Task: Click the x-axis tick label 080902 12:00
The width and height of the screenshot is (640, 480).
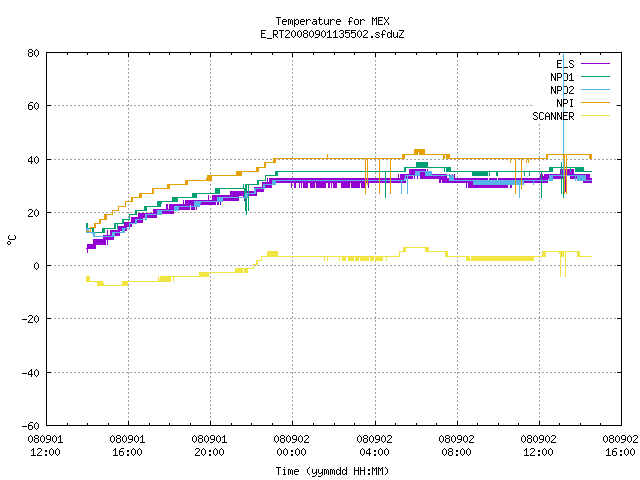Action: tap(538, 446)
